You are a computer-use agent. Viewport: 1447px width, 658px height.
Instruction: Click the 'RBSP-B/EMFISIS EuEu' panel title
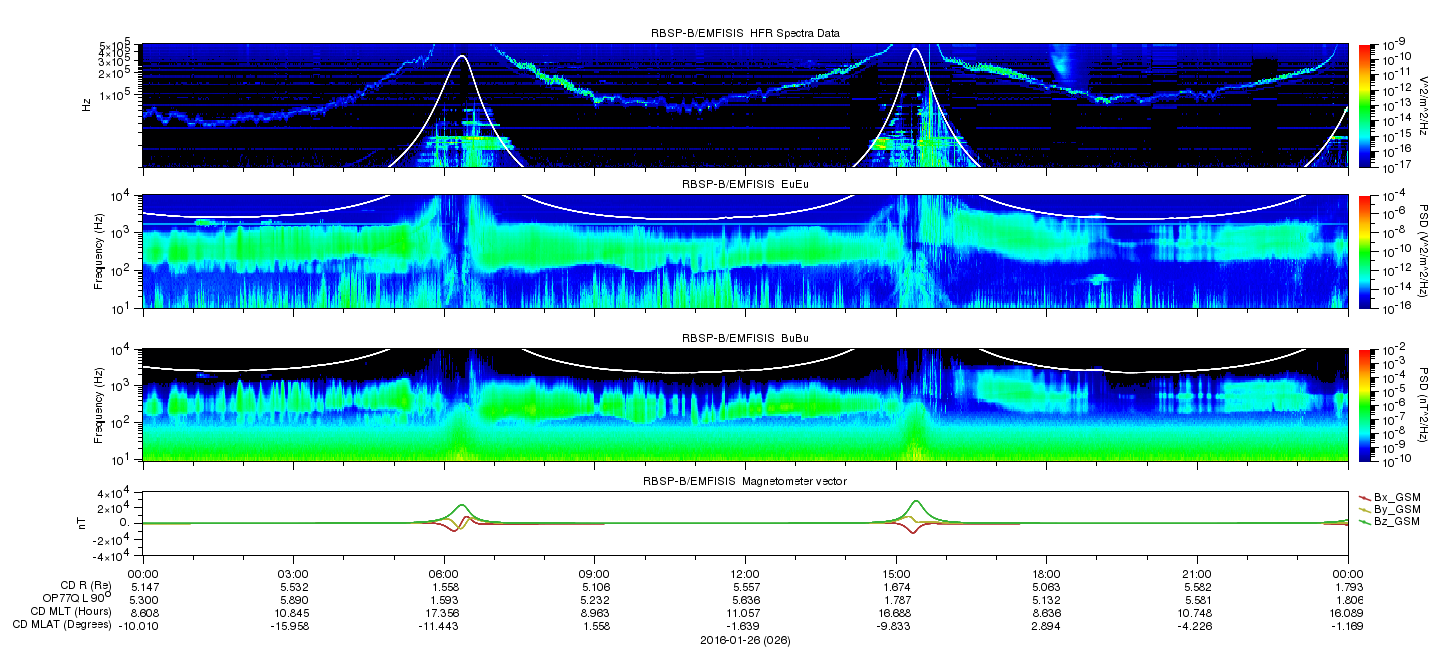pos(745,184)
